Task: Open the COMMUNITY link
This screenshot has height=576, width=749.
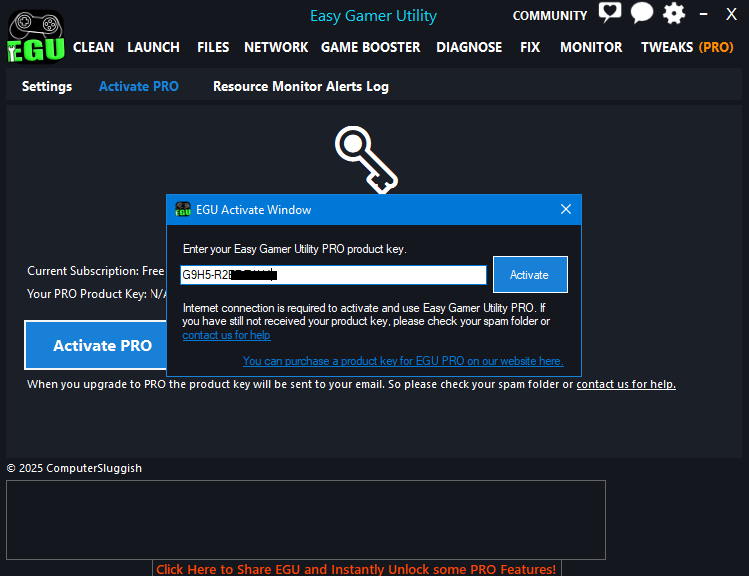Action: (x=550, y=16)
